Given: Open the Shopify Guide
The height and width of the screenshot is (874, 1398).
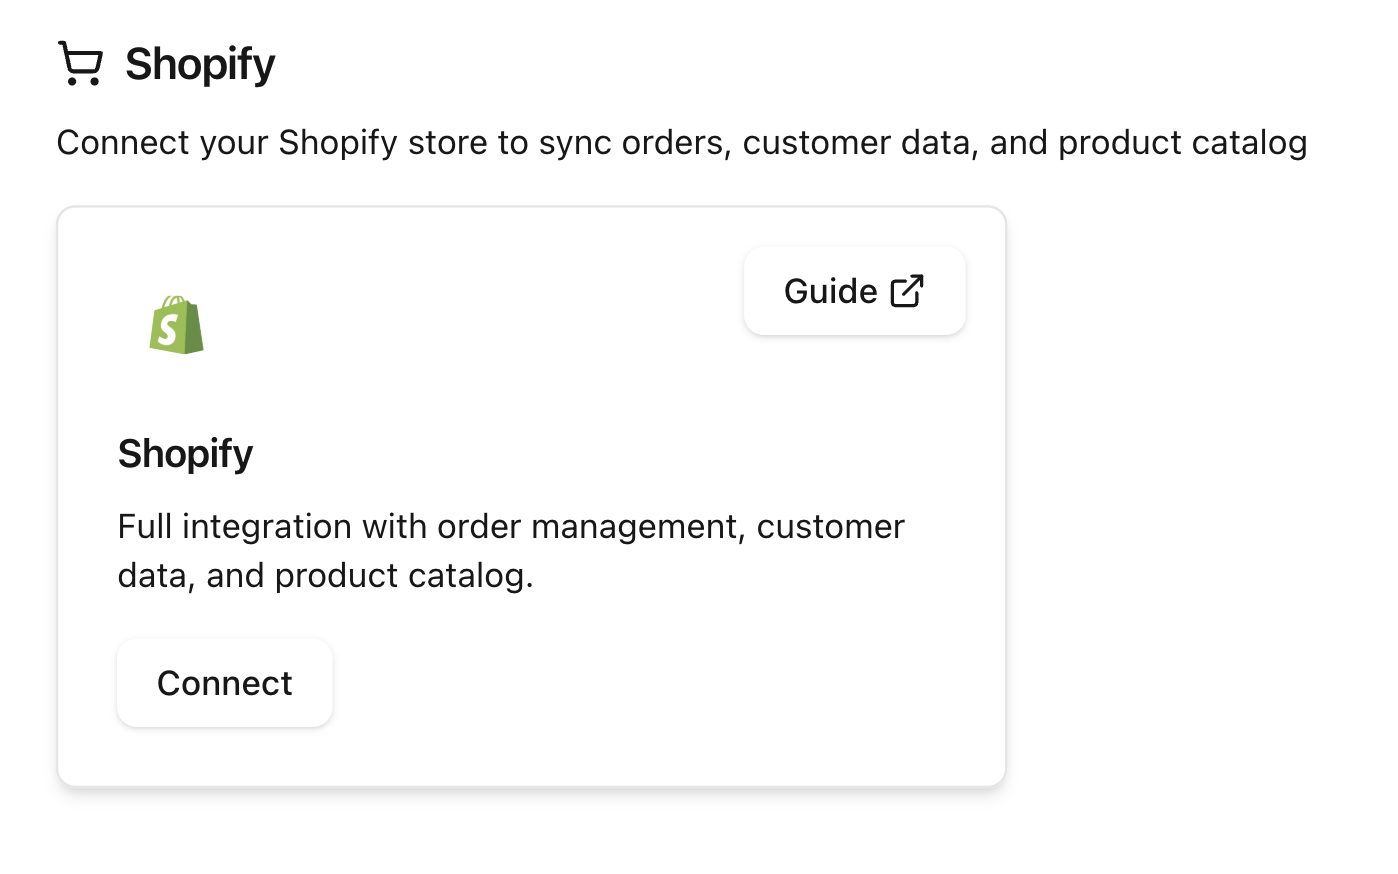Looking at the screenshot, I should click(854, 291).
